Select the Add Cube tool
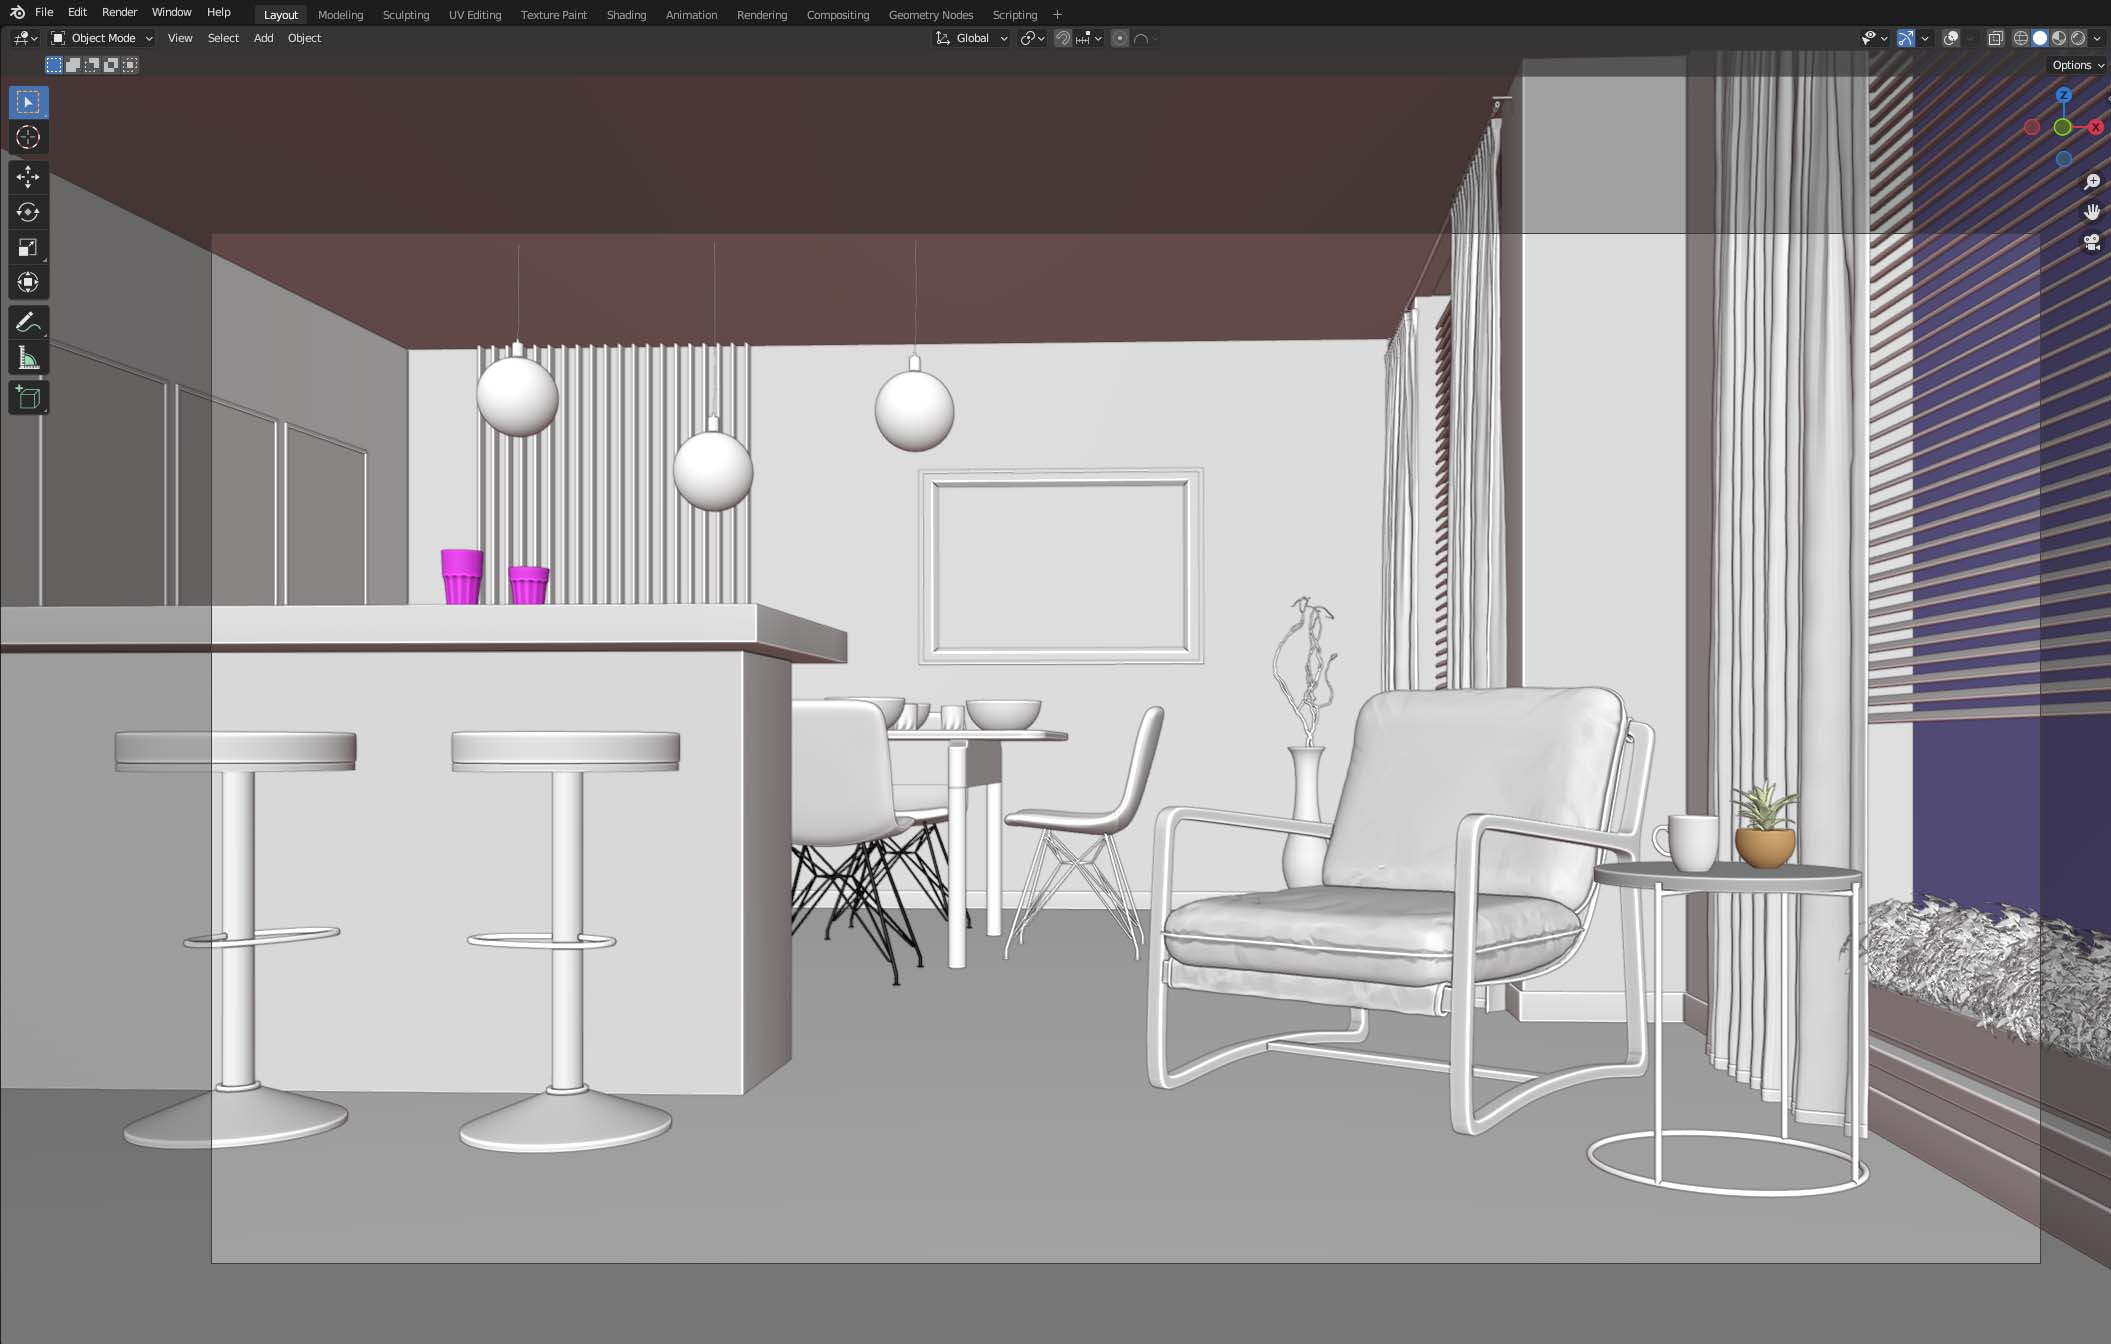This screenshot has height=1344, width=2111. pyautogui.click(x=28, y=396)
